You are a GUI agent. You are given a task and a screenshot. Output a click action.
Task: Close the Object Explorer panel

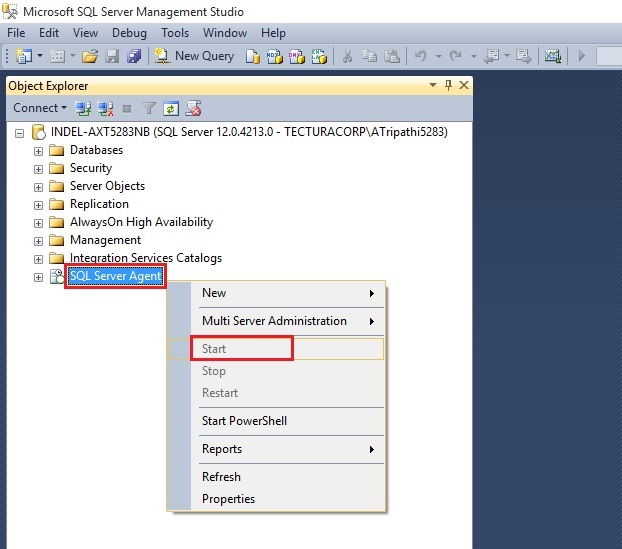tap(463, 86)
